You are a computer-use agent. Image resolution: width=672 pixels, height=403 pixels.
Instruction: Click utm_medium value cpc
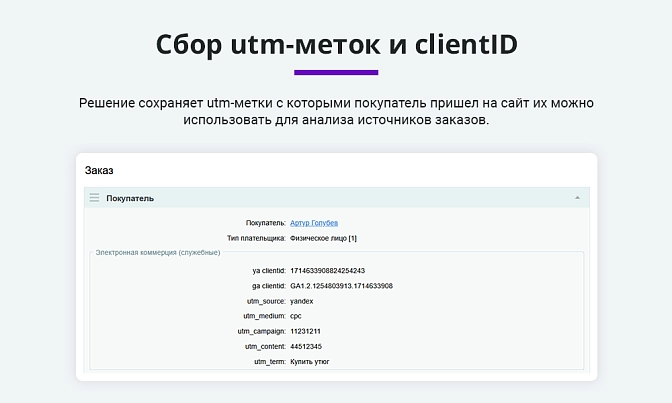[x=296, y=316]
